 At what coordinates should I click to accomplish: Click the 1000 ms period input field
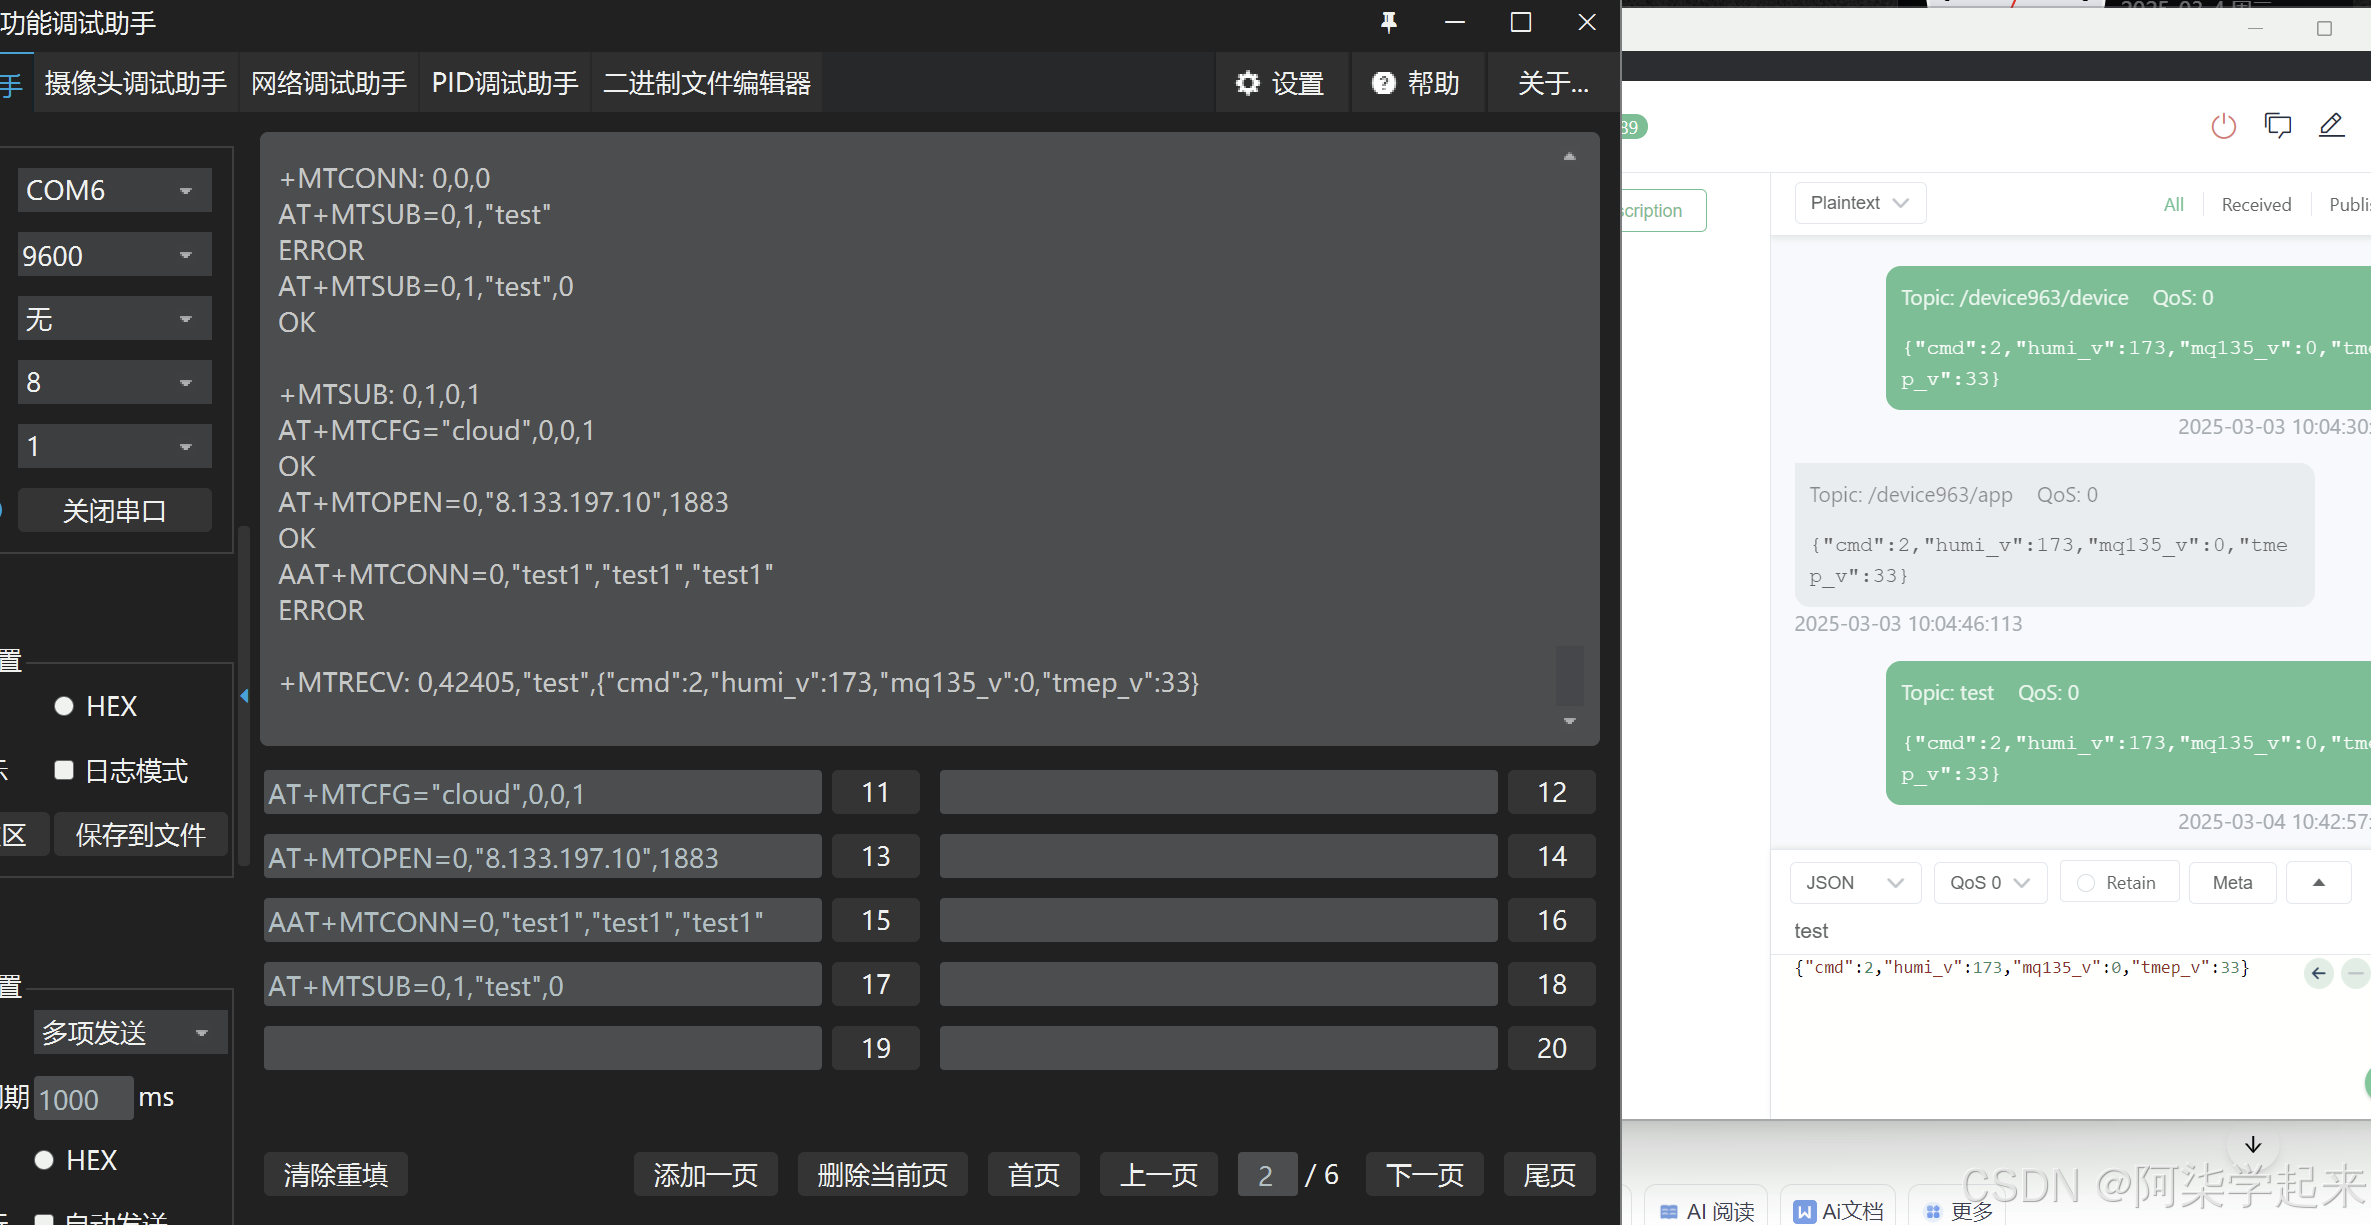coord(83,1099)
